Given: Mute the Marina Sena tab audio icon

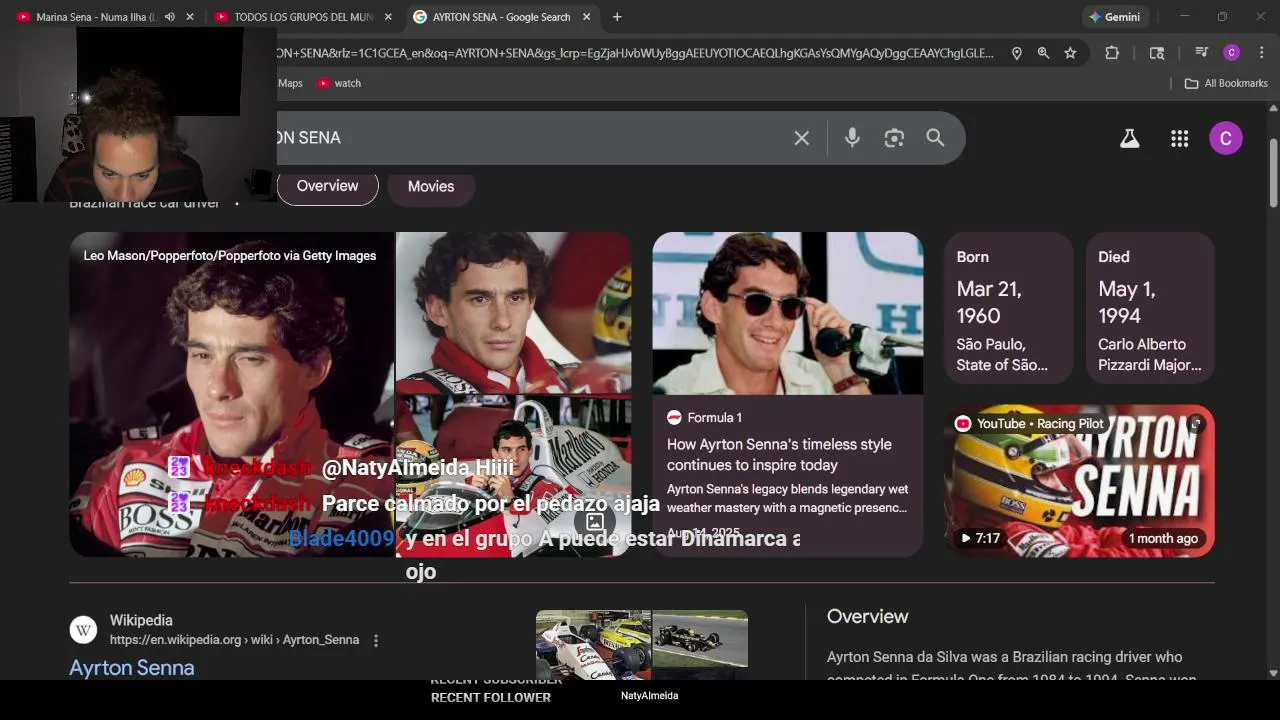Looking at the screenshot, I should point(169,17).
